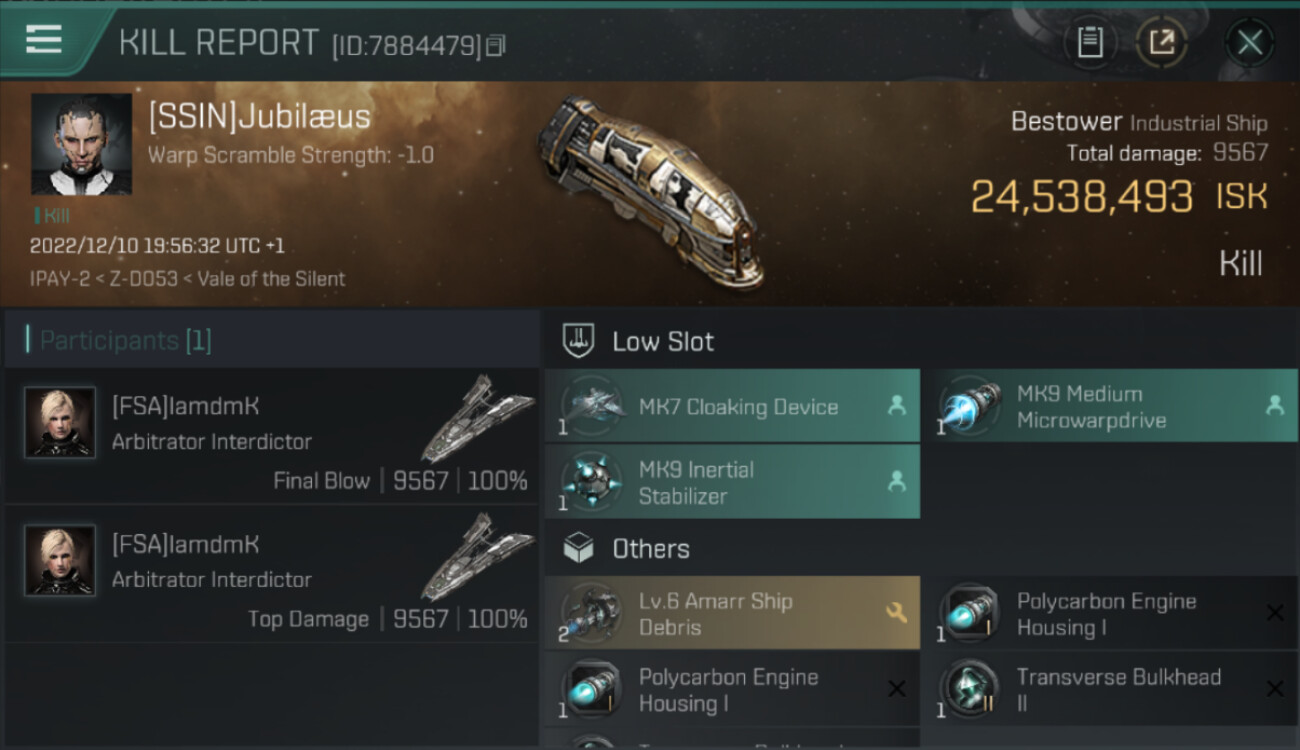Copy the kill report ID
Viewport: 1300px width, 750px height.
496,45
